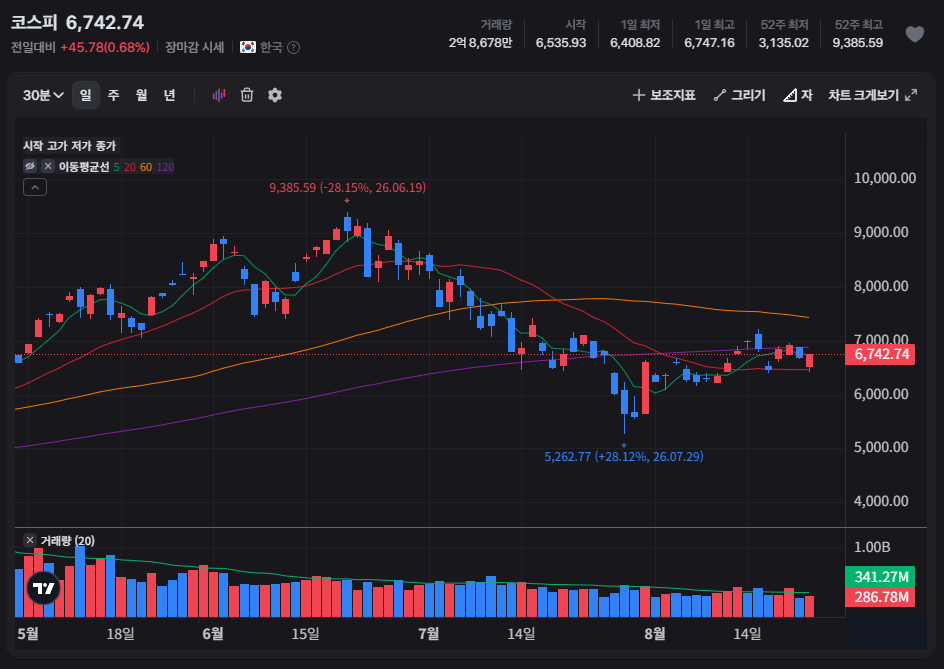Click the 거래량 (20) volume label
Image resolution: width=944 pixels, height=669 pixels.
coord(67,540)
